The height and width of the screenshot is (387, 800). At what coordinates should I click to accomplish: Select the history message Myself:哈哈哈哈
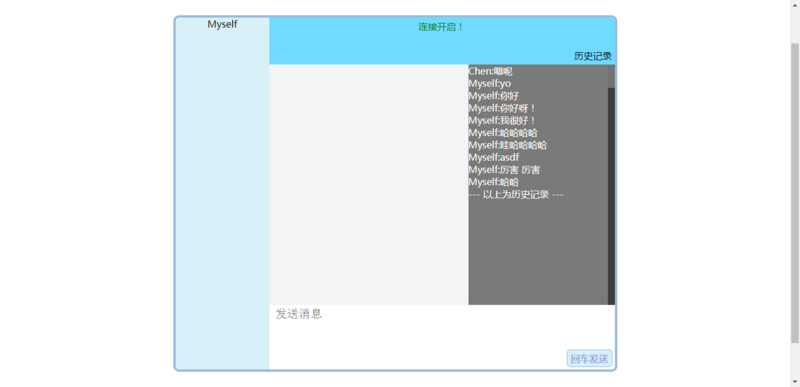pyautogui.click(x=503, y=133)
